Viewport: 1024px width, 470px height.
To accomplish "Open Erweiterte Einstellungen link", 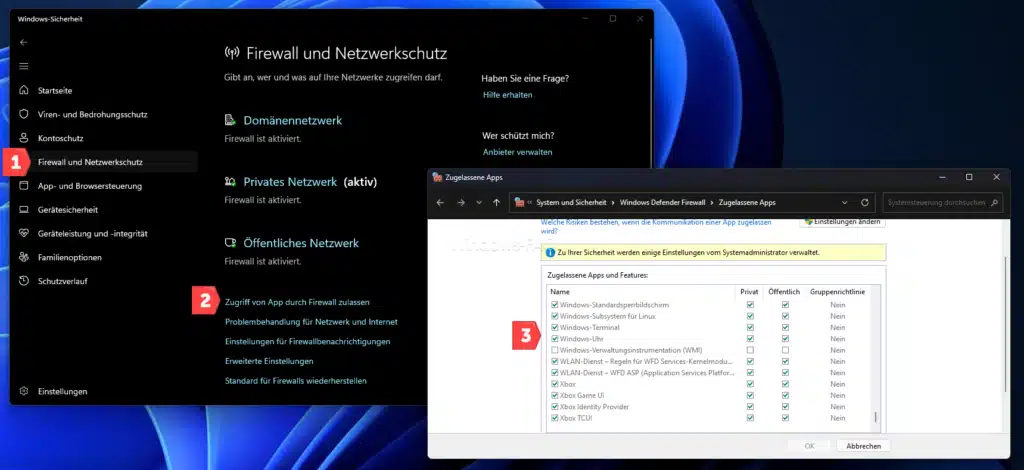I will [x=269, y=361].
